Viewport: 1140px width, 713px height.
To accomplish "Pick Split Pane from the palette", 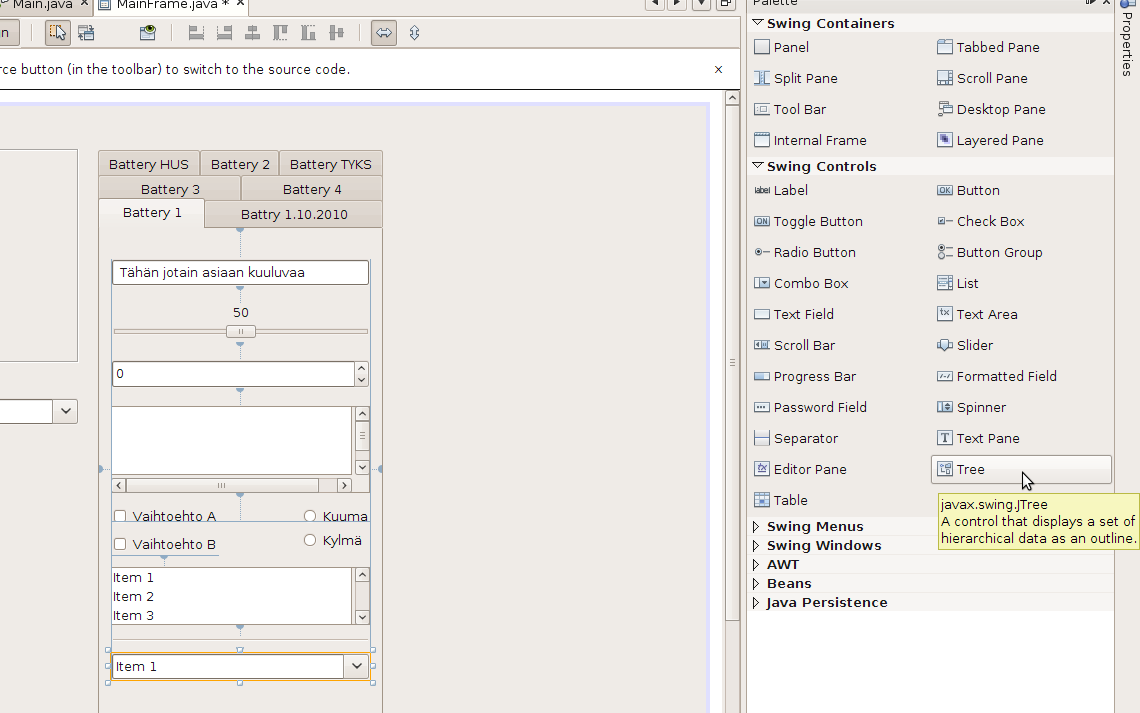I will [795, 78].
